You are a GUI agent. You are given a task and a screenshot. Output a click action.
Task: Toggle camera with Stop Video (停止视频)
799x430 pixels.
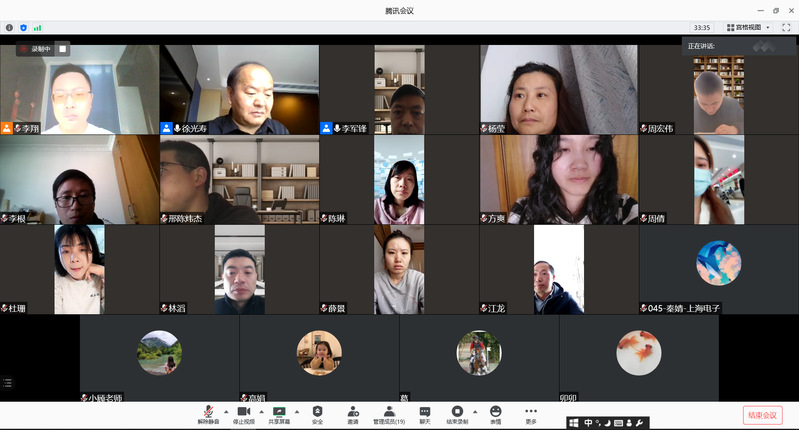point(243,412)
